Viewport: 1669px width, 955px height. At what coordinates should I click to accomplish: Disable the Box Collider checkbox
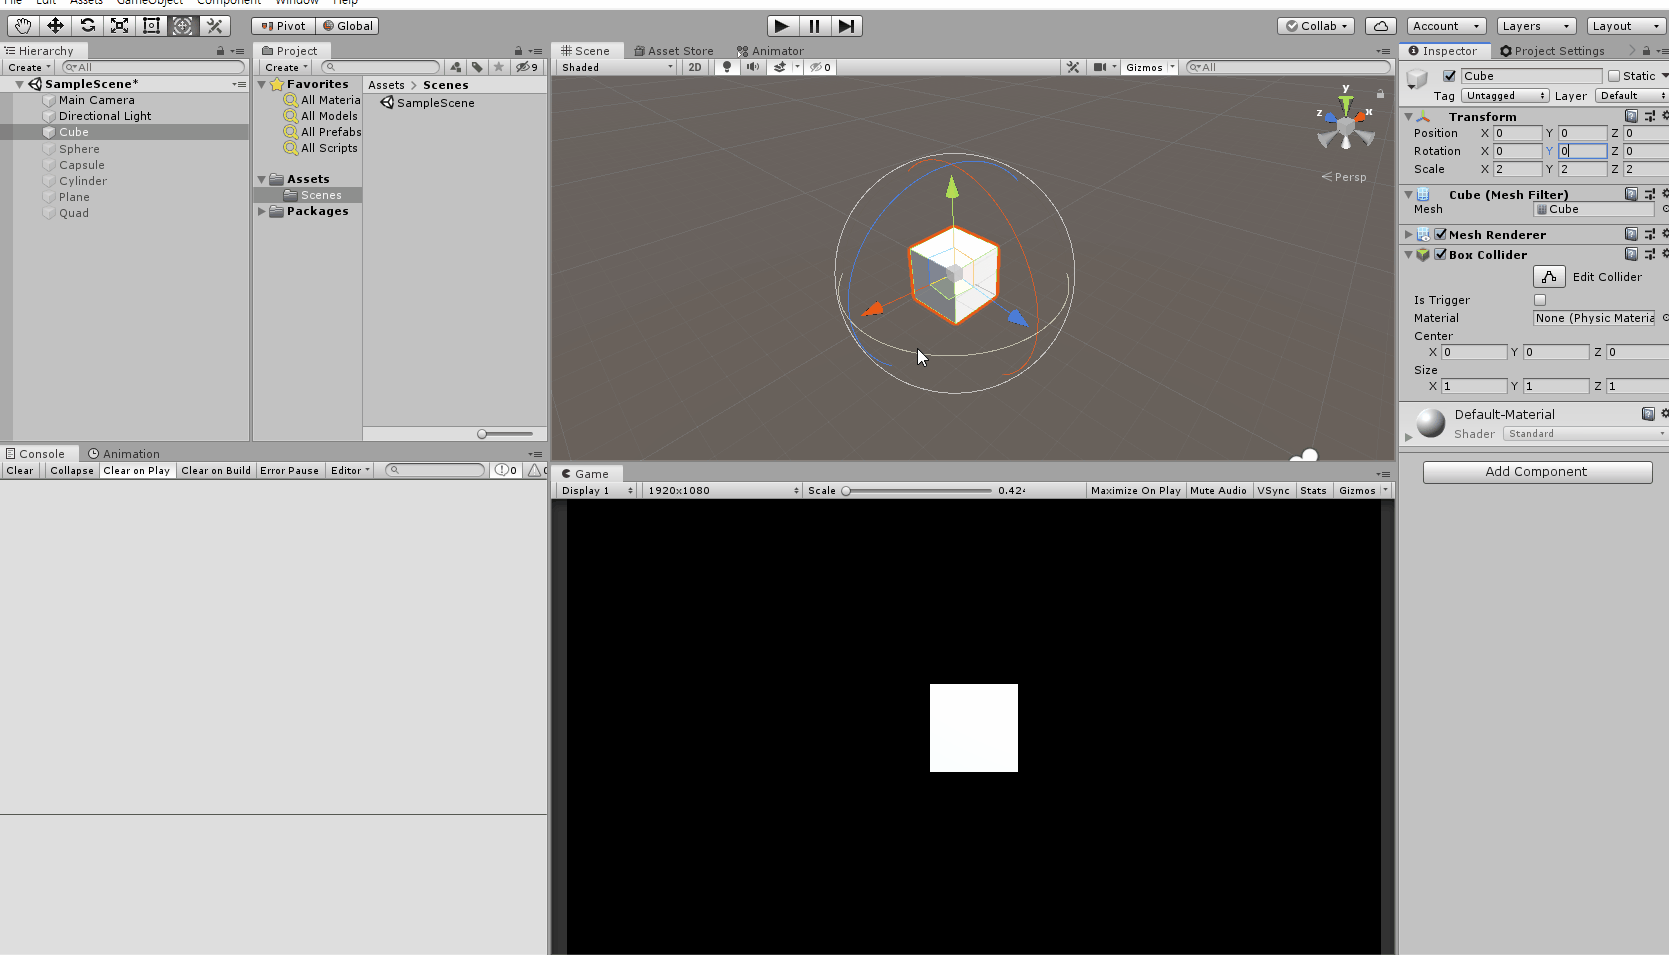tap(1441, 254)
